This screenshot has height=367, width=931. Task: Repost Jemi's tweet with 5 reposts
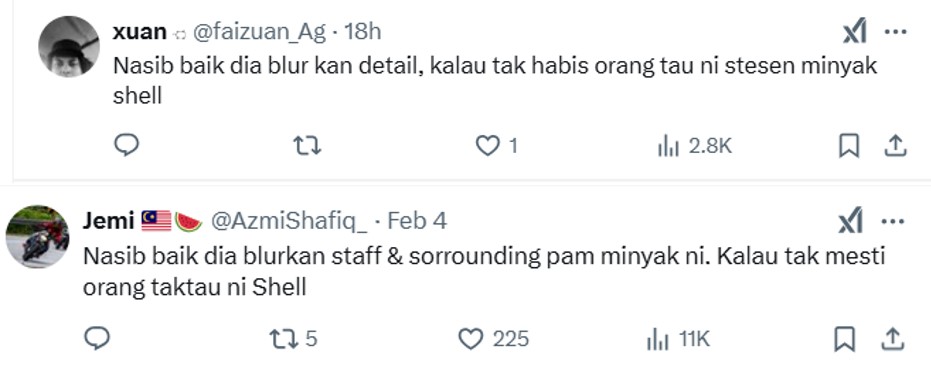point(293,339)
